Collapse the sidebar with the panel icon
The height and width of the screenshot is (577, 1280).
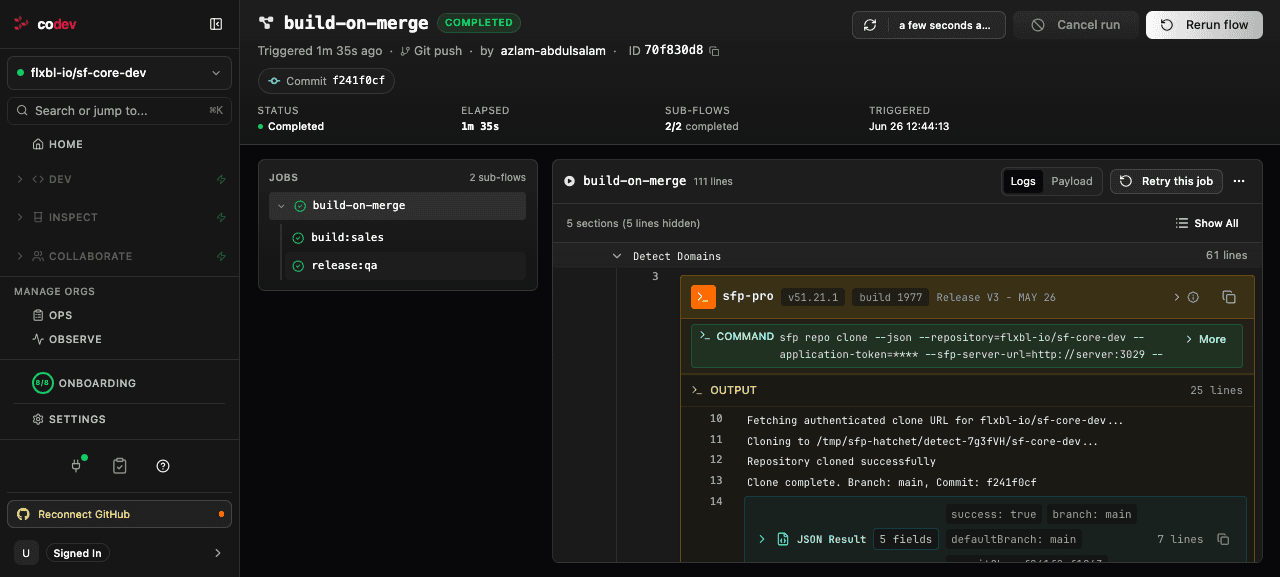coord(216,24)
